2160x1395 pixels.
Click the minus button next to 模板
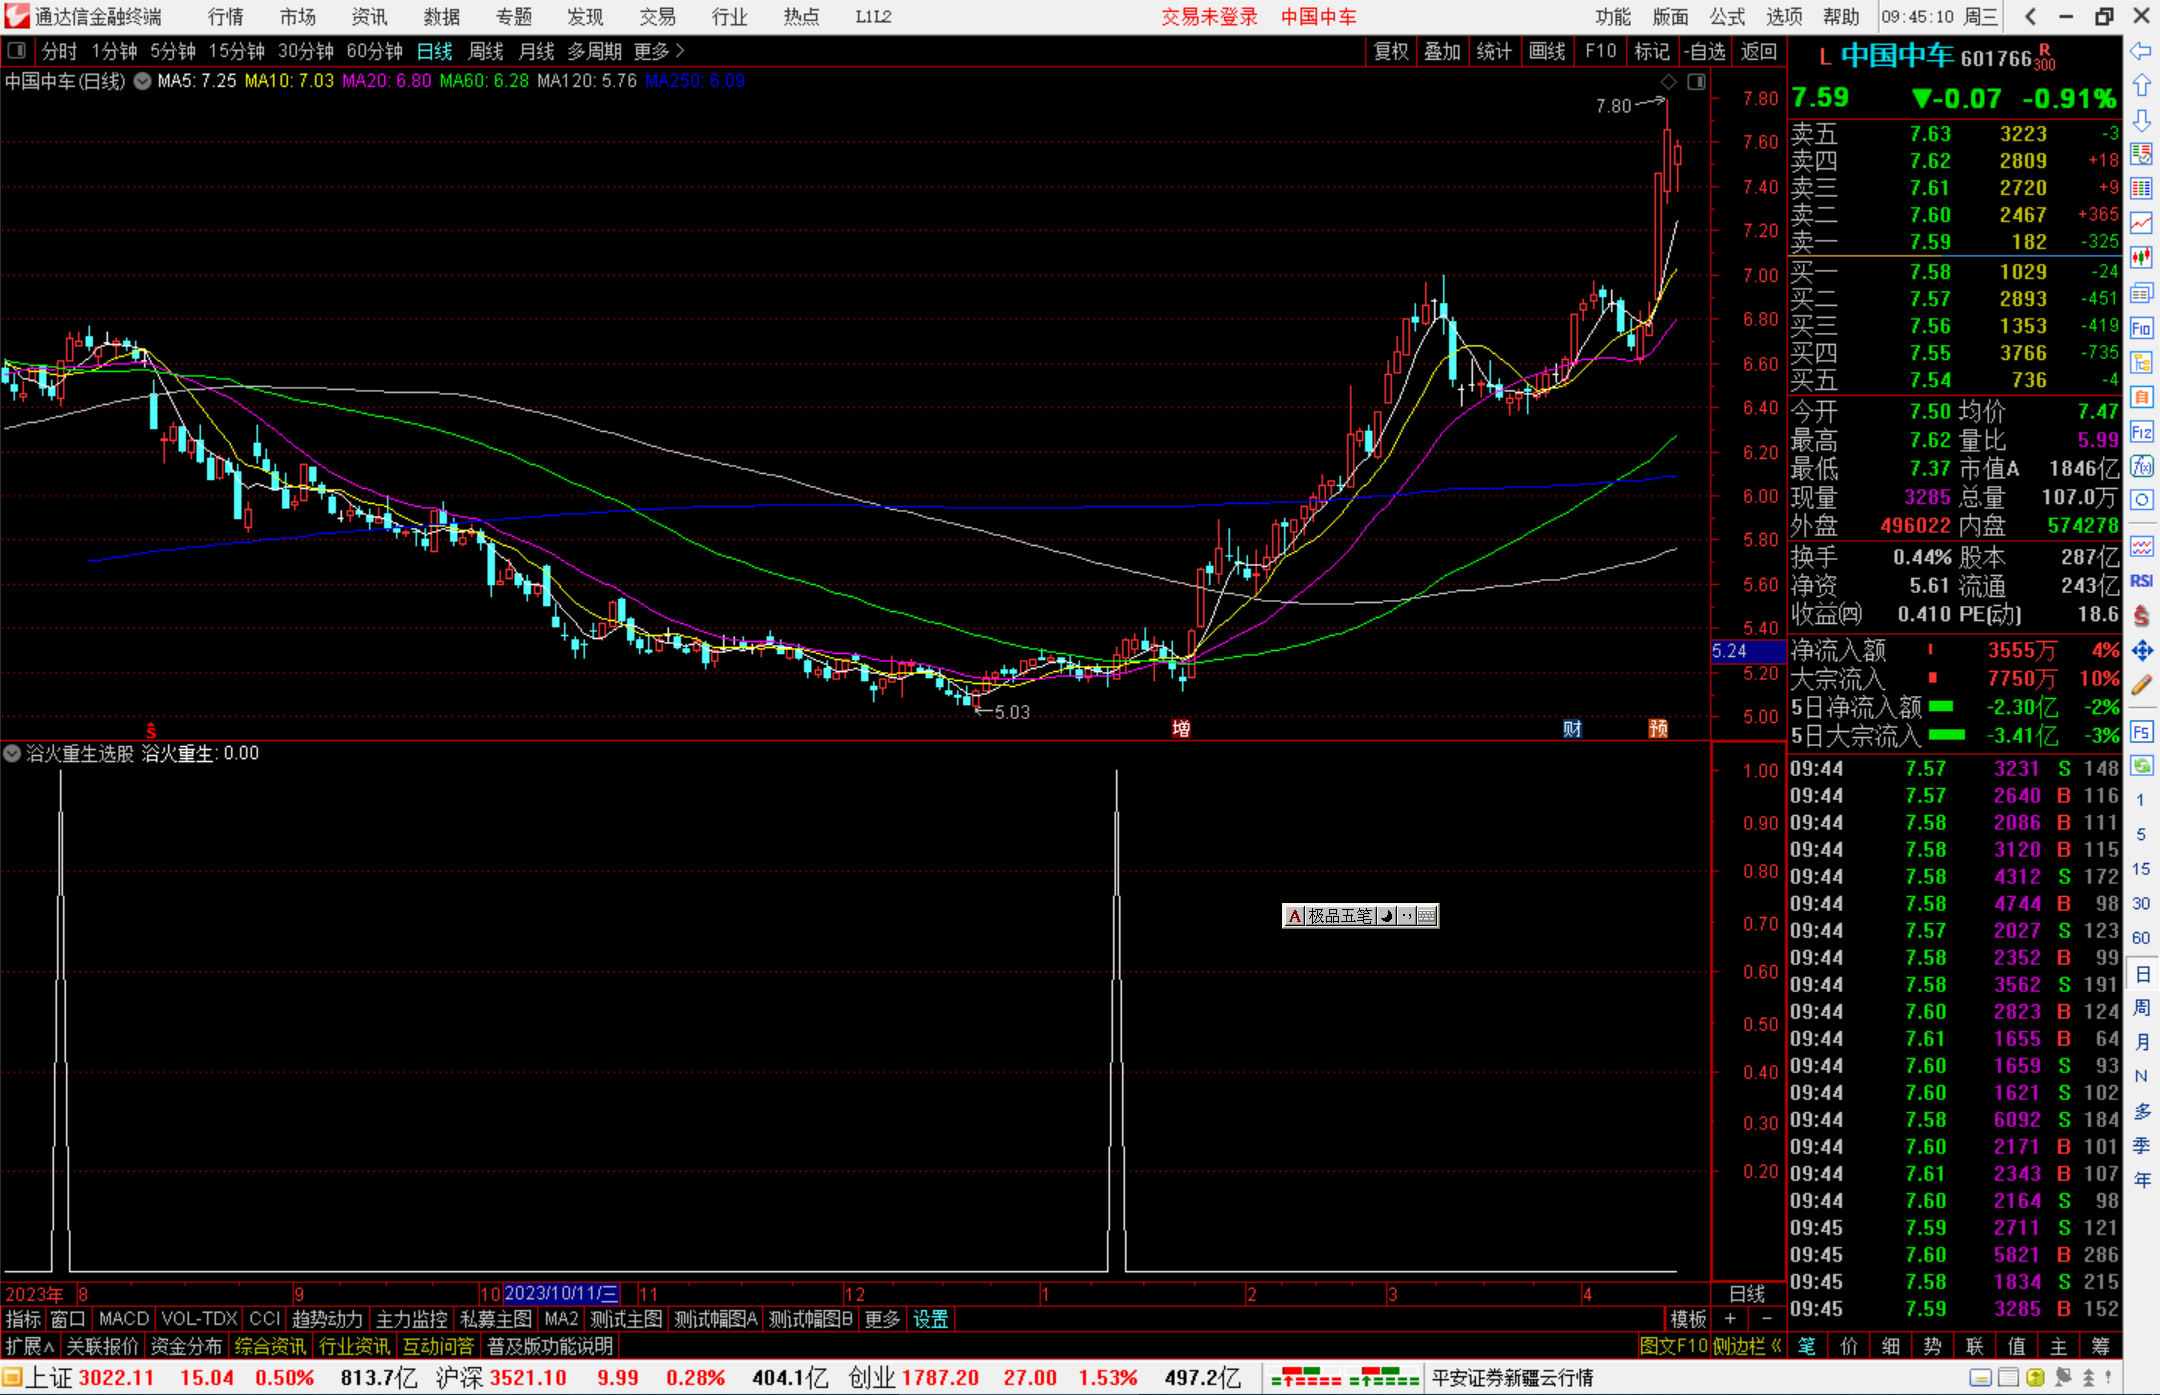[1766, 1319]
